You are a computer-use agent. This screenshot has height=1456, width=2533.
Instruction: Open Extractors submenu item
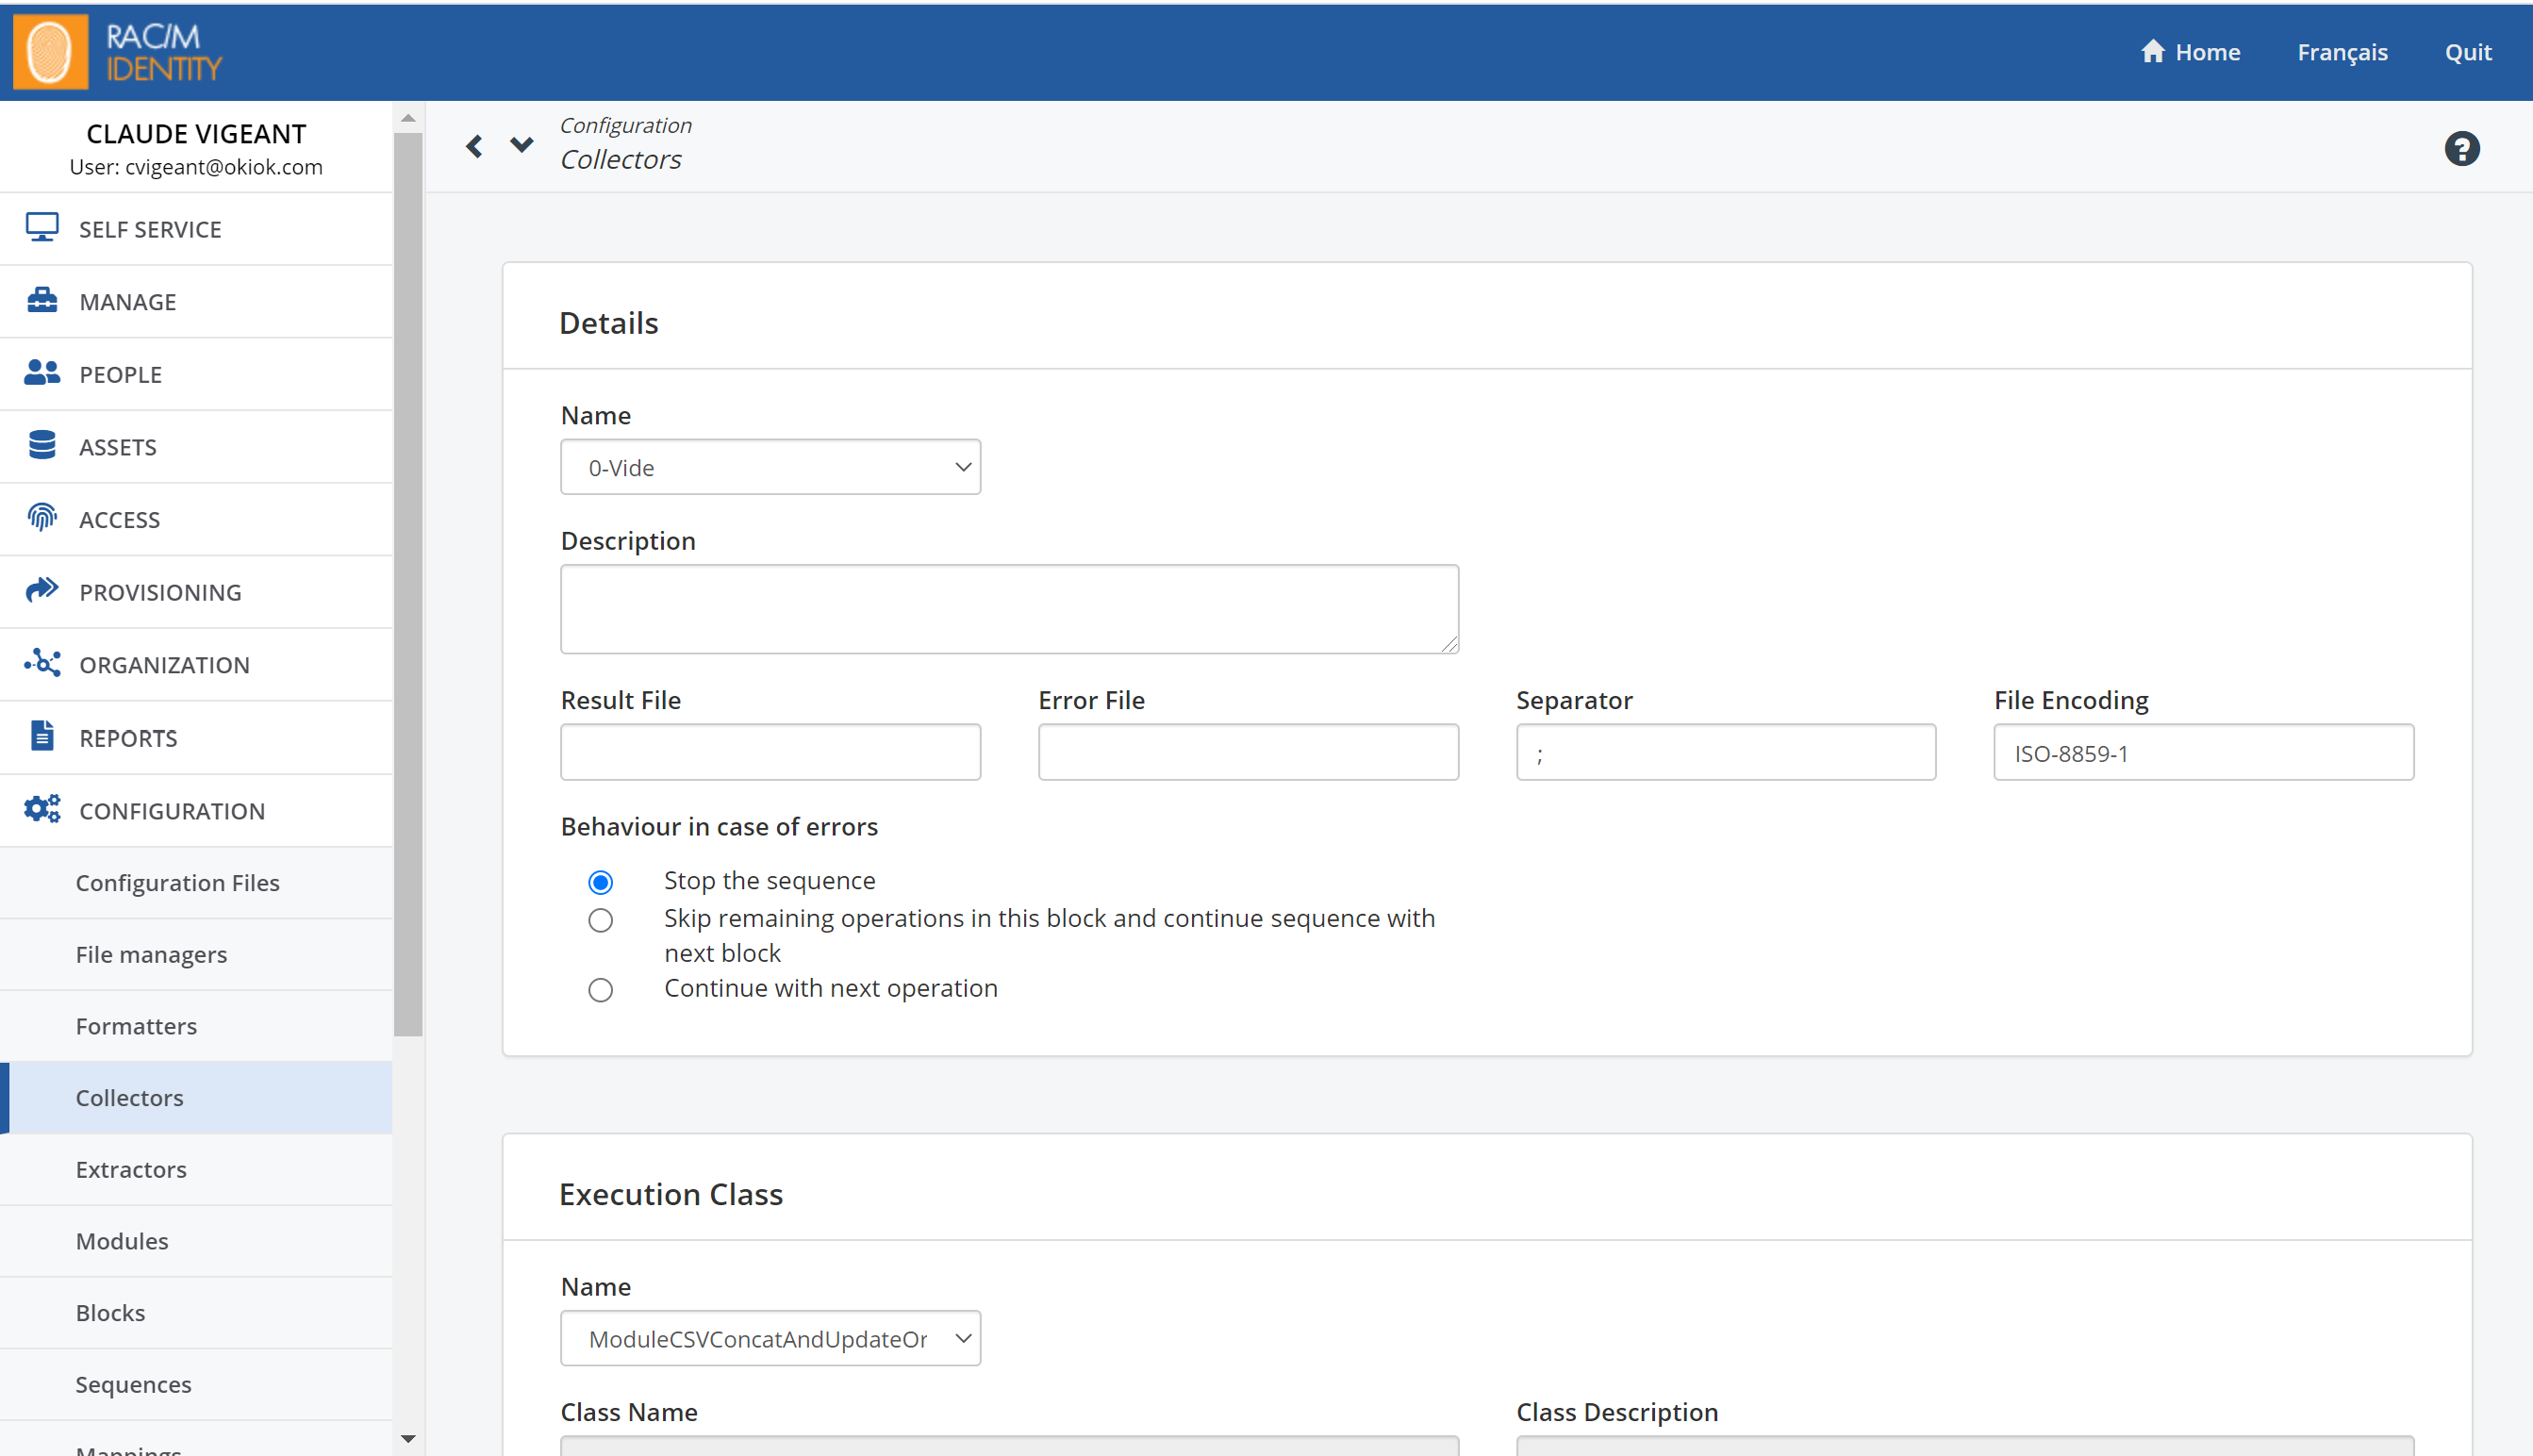(x=196, y=1170)
